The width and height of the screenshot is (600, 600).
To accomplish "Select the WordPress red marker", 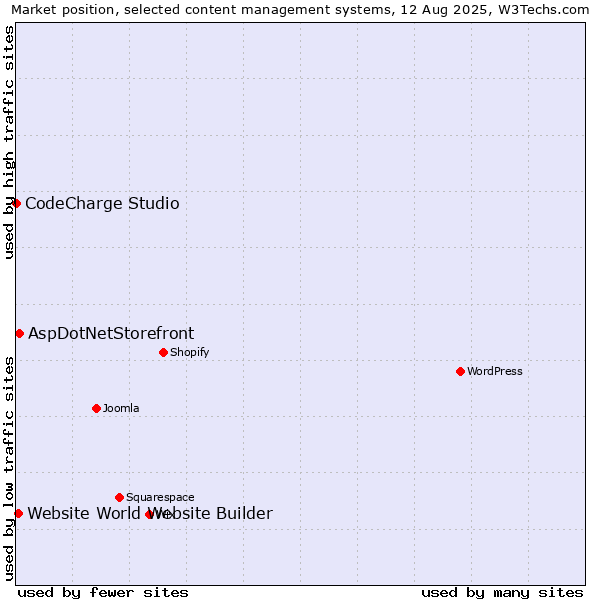I will [460, 371].
